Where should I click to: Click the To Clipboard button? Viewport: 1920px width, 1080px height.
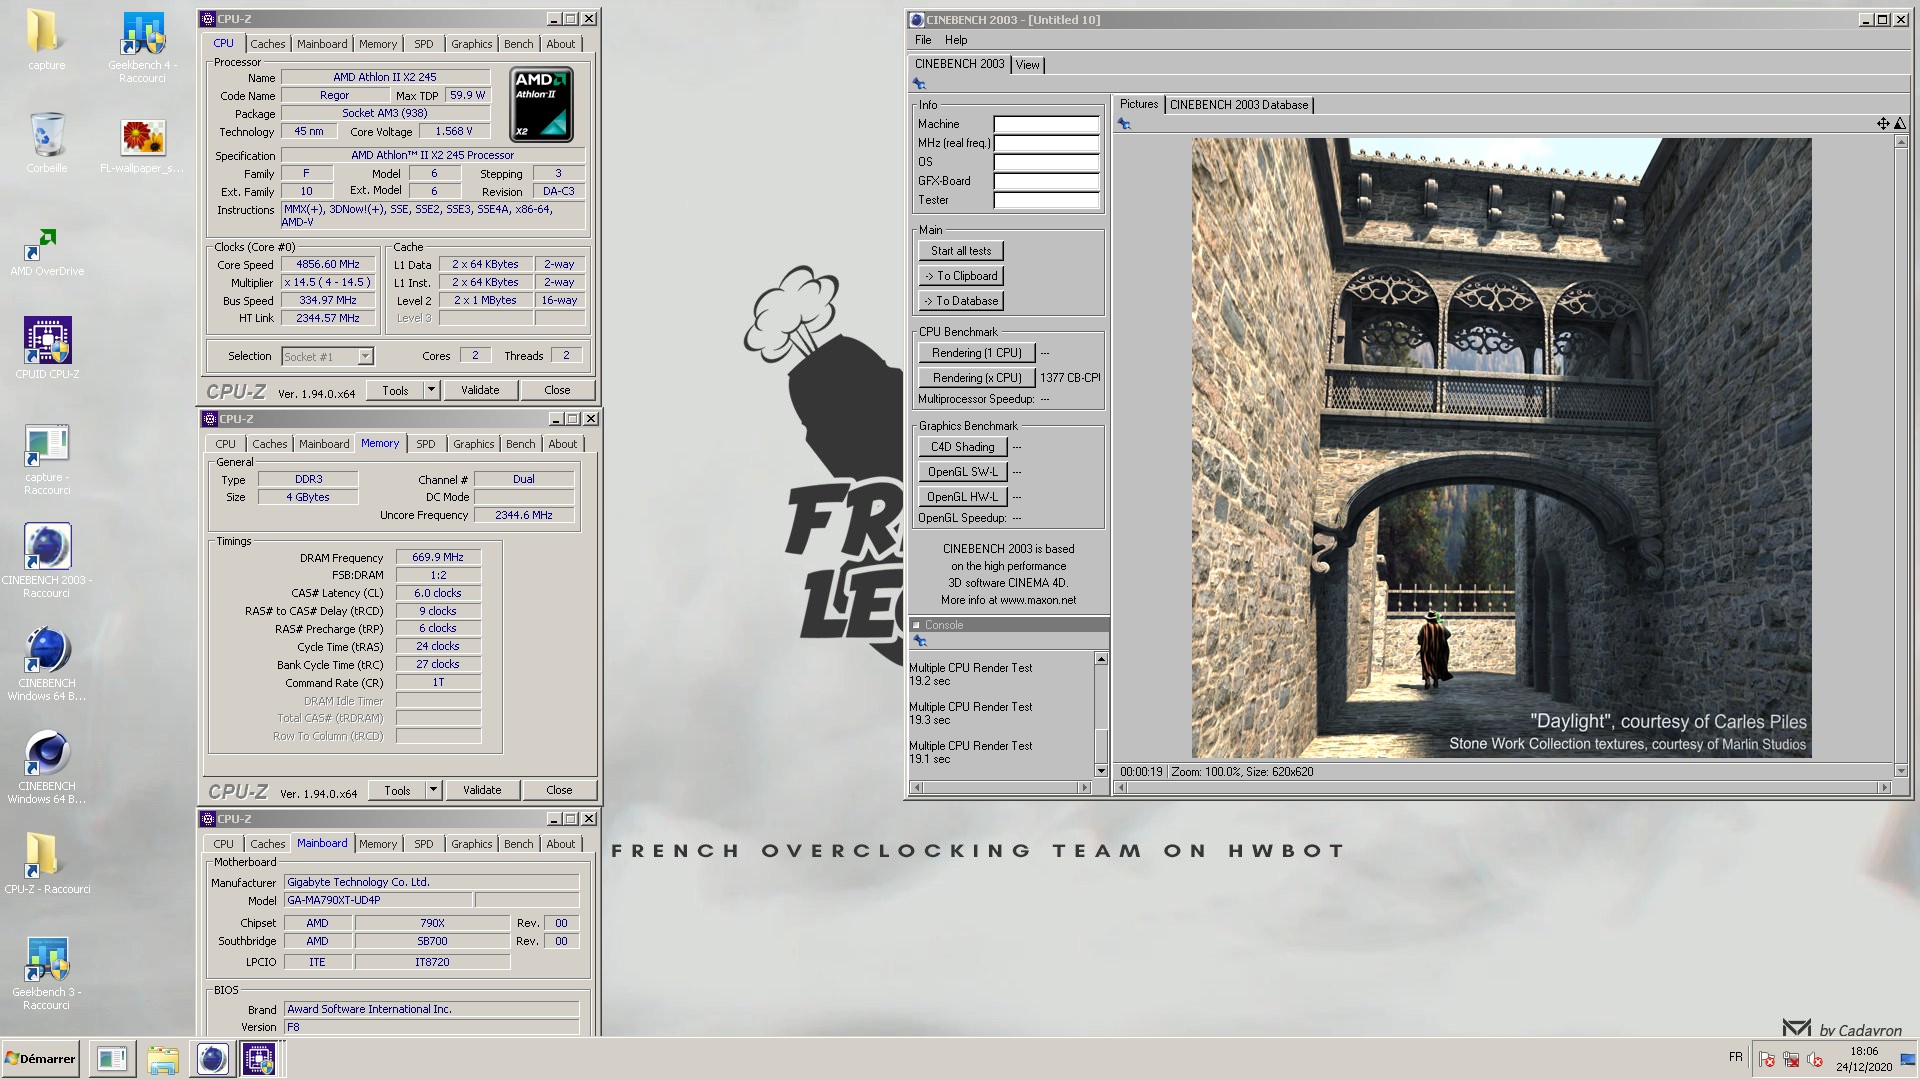(x=960, y=276)
